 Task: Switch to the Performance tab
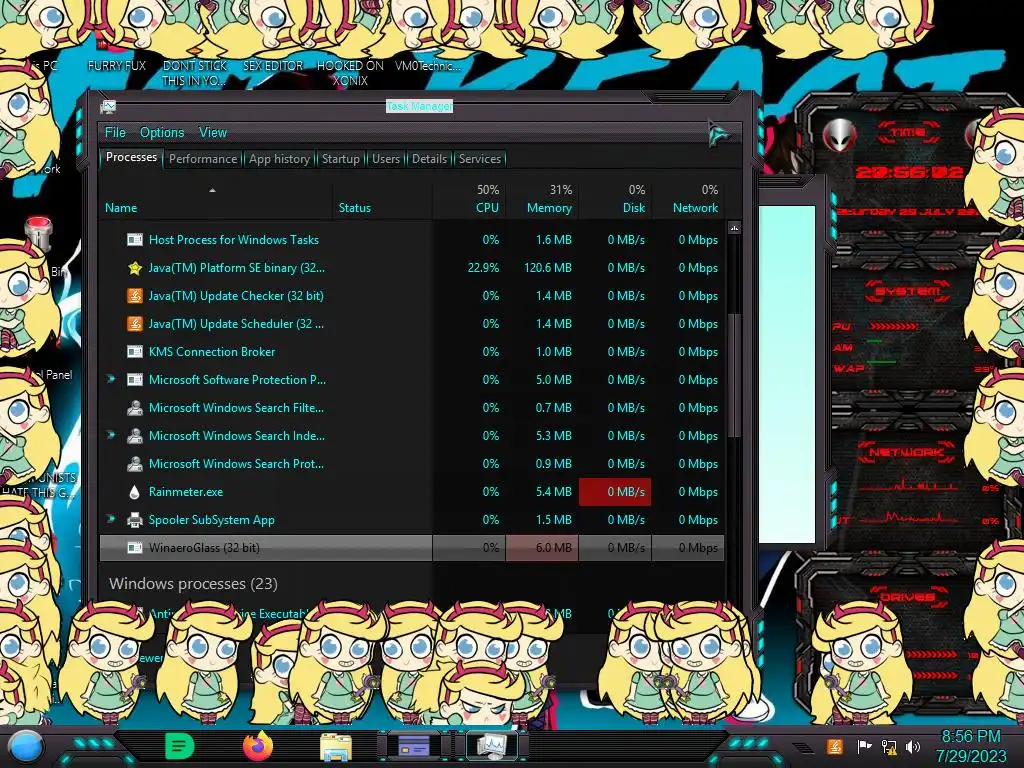click(203, 159)
